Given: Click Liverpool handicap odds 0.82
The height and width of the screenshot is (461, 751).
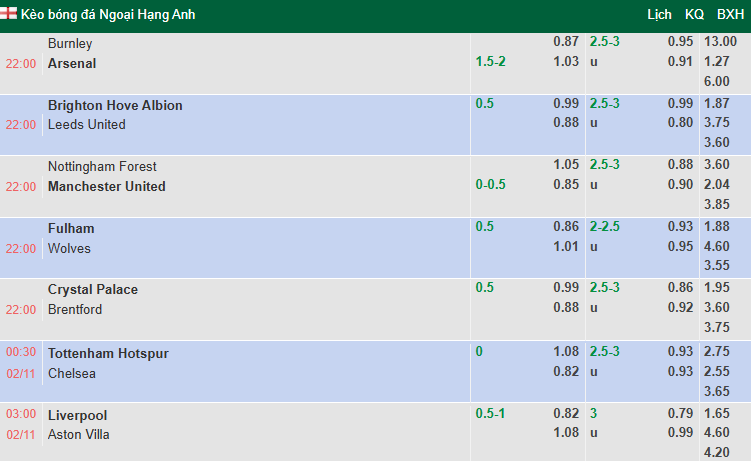Looking at the screenshot, I should pyautogui.click(x=566, y=414).
